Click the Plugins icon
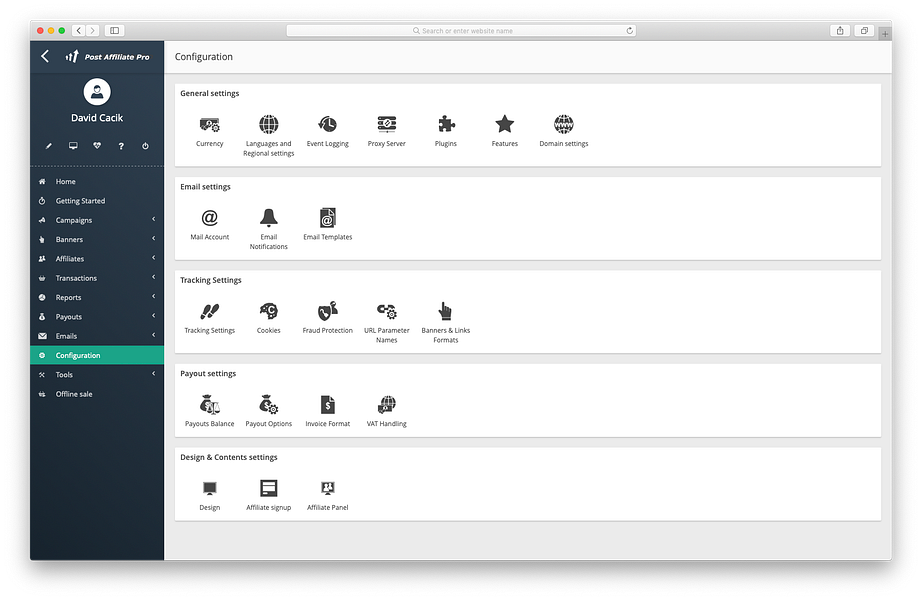This screenshot has height=600, width=922. tap(445, 125)
